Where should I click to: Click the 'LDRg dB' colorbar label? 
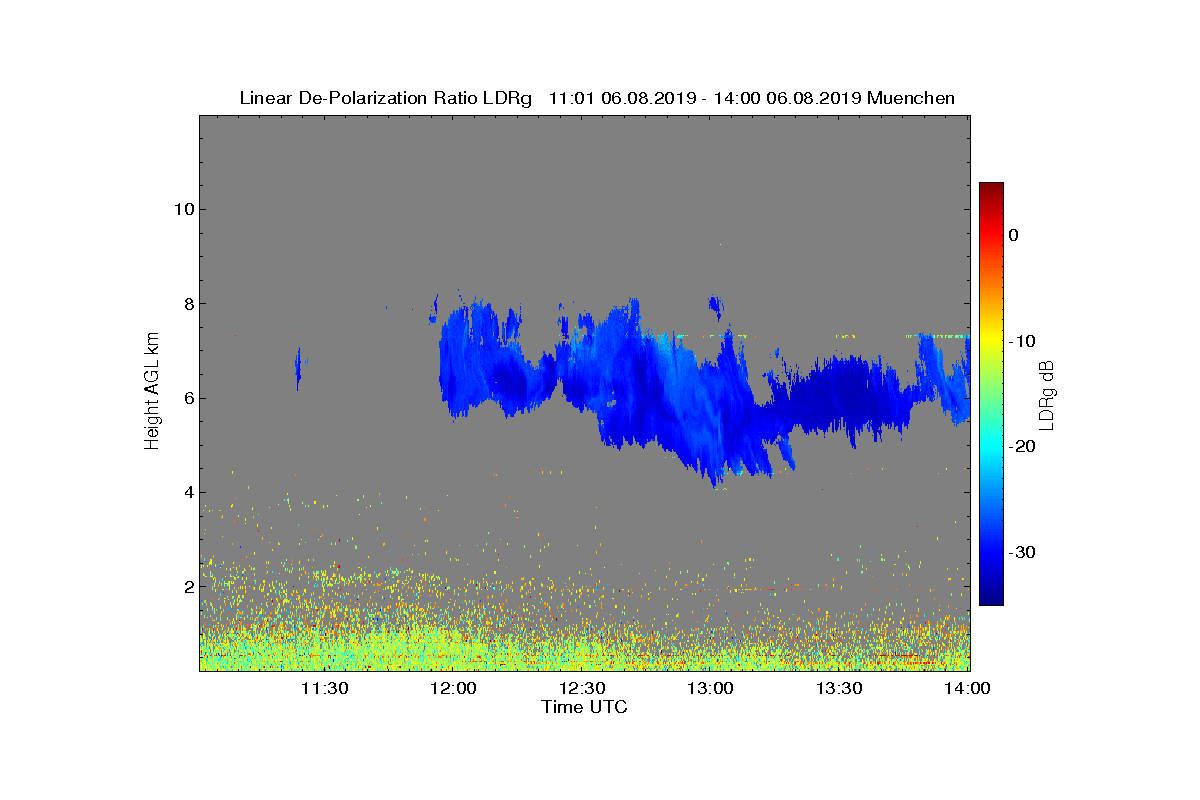(x=1047, y=393)
